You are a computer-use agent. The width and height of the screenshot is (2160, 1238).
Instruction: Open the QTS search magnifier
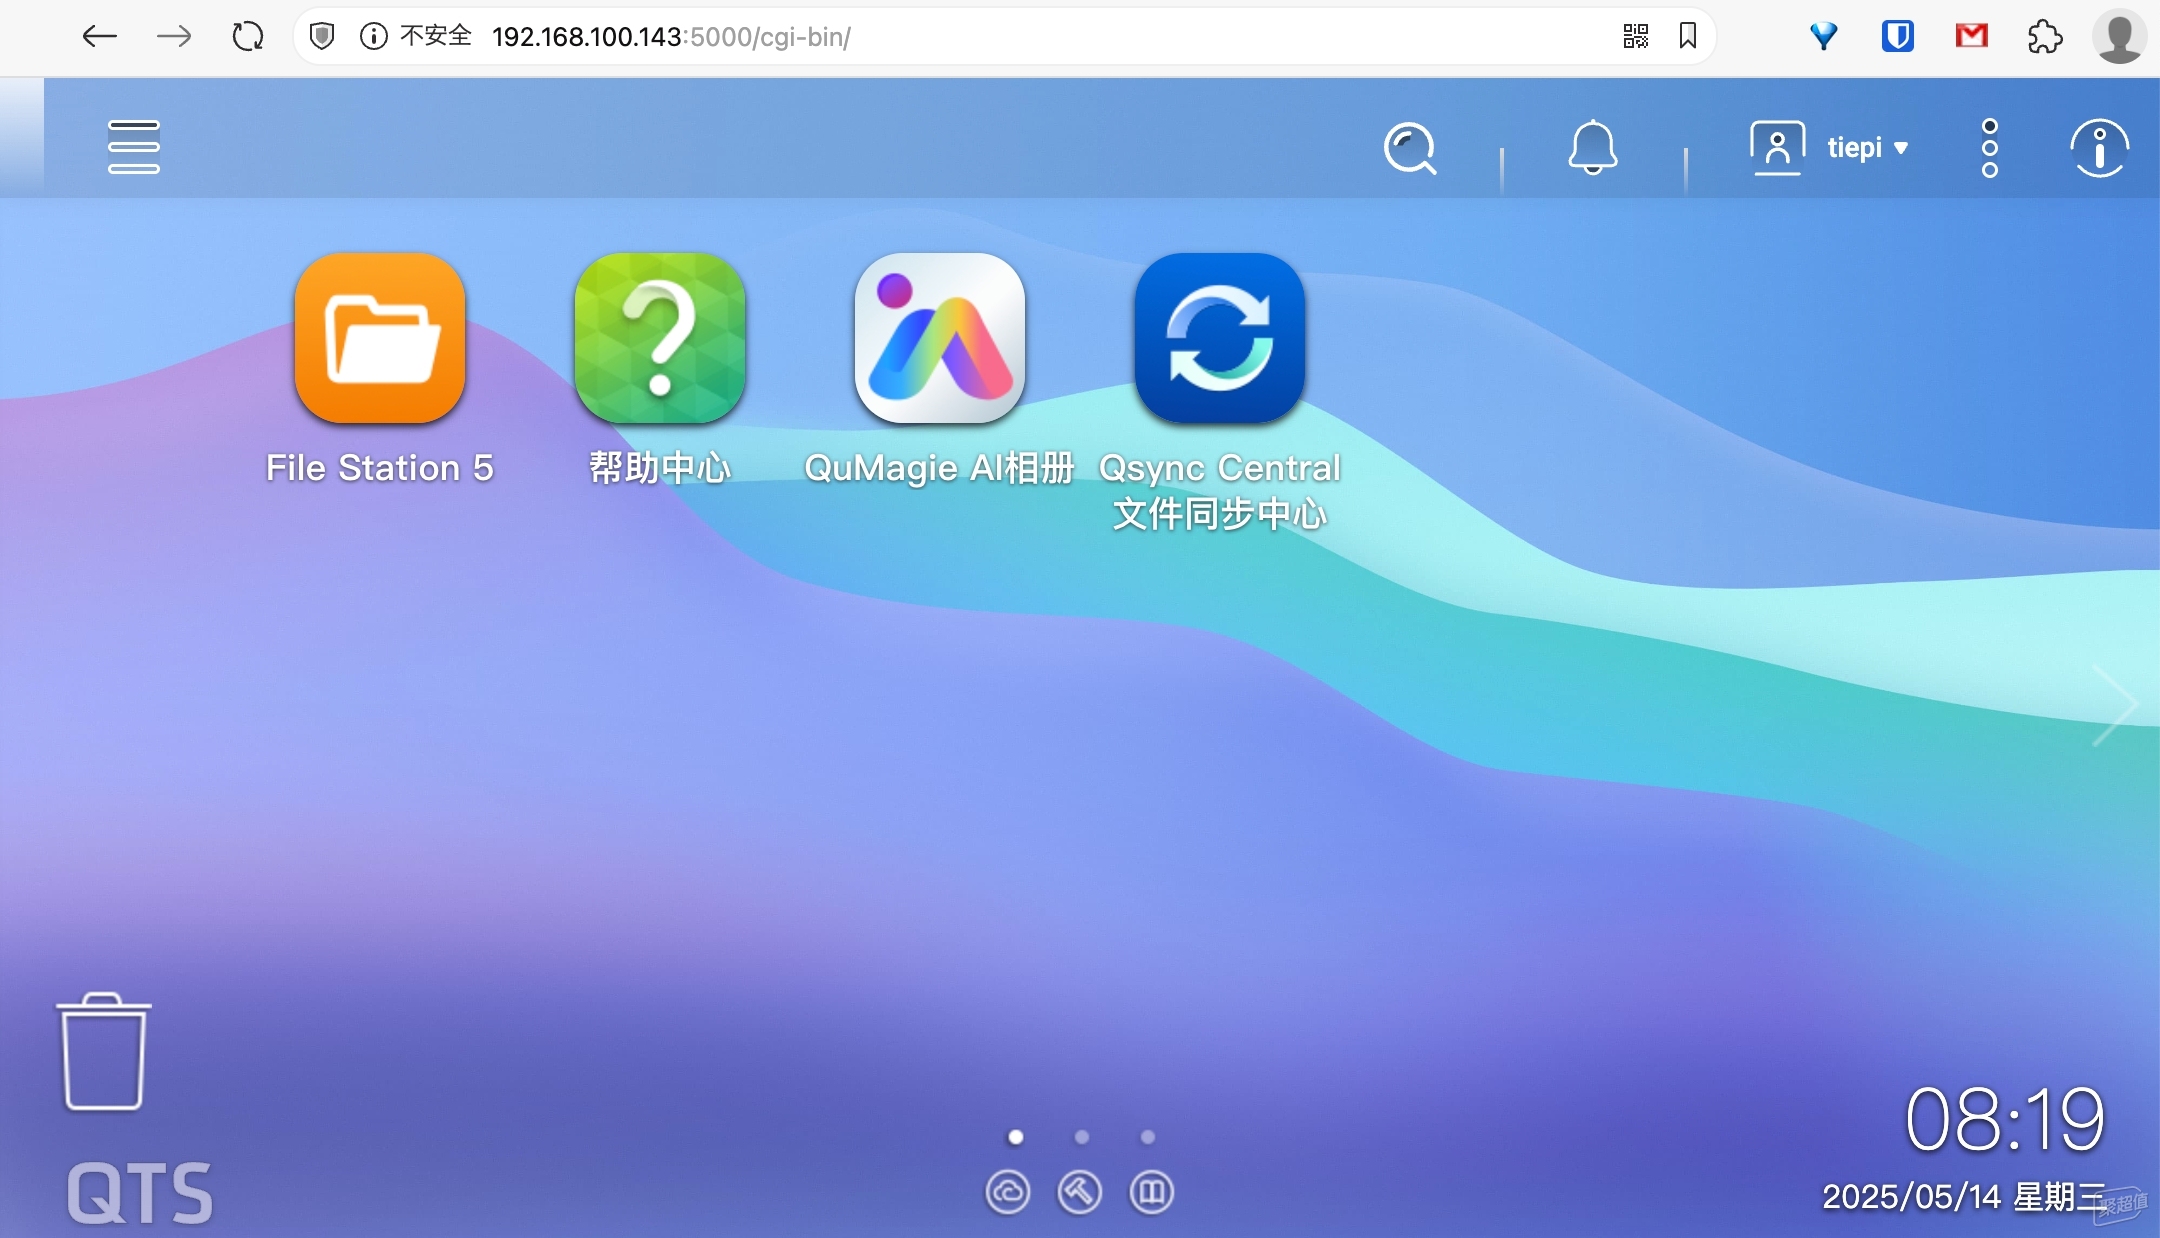[x=1410, y=148]
